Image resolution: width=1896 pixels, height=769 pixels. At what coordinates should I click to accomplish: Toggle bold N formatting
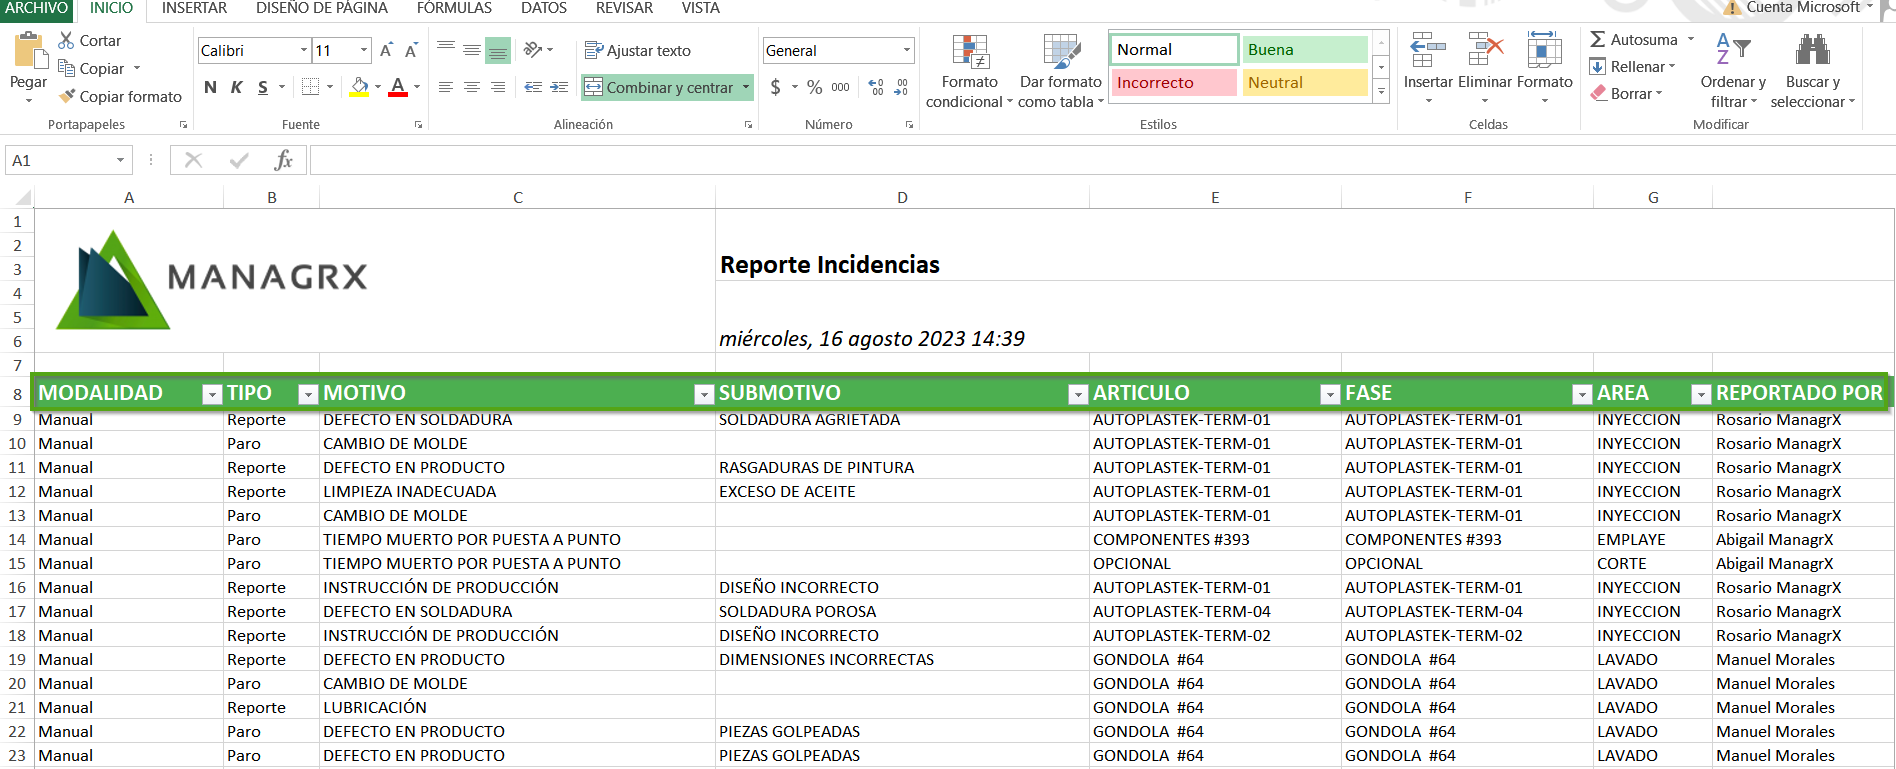[210, 87]
